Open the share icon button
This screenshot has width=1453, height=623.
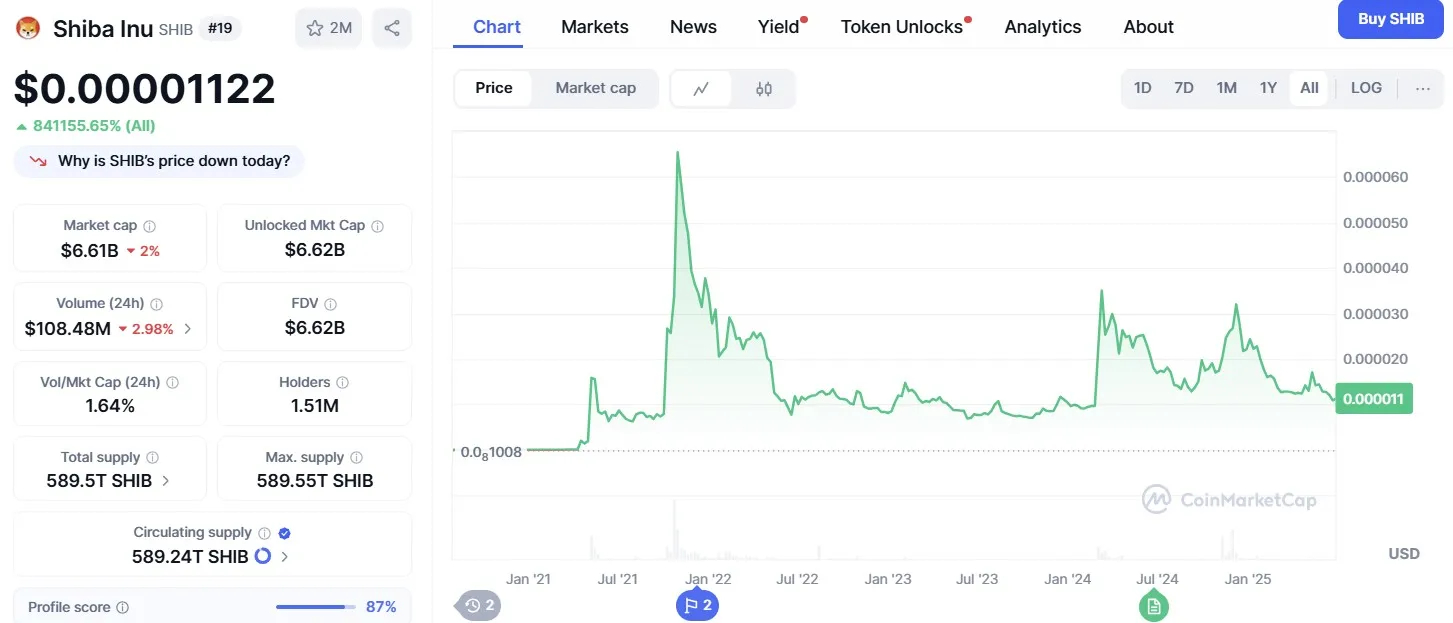pyautogui.click(x=392, y=28)
